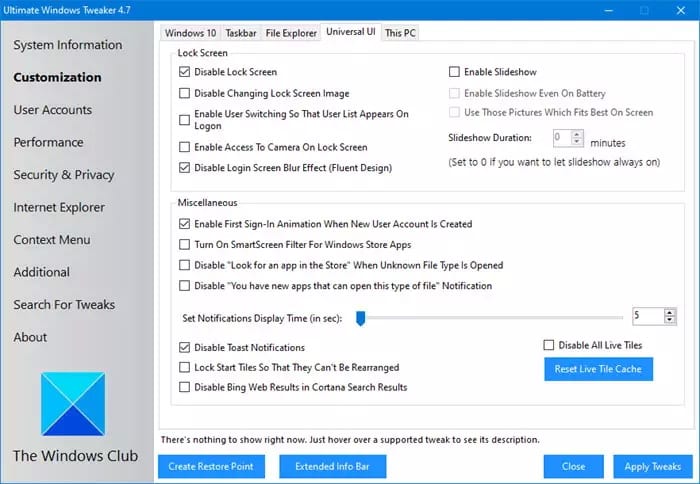The image size is (700, 484).
Task: Go to Context Menu section
Action: tap(52, 240)
